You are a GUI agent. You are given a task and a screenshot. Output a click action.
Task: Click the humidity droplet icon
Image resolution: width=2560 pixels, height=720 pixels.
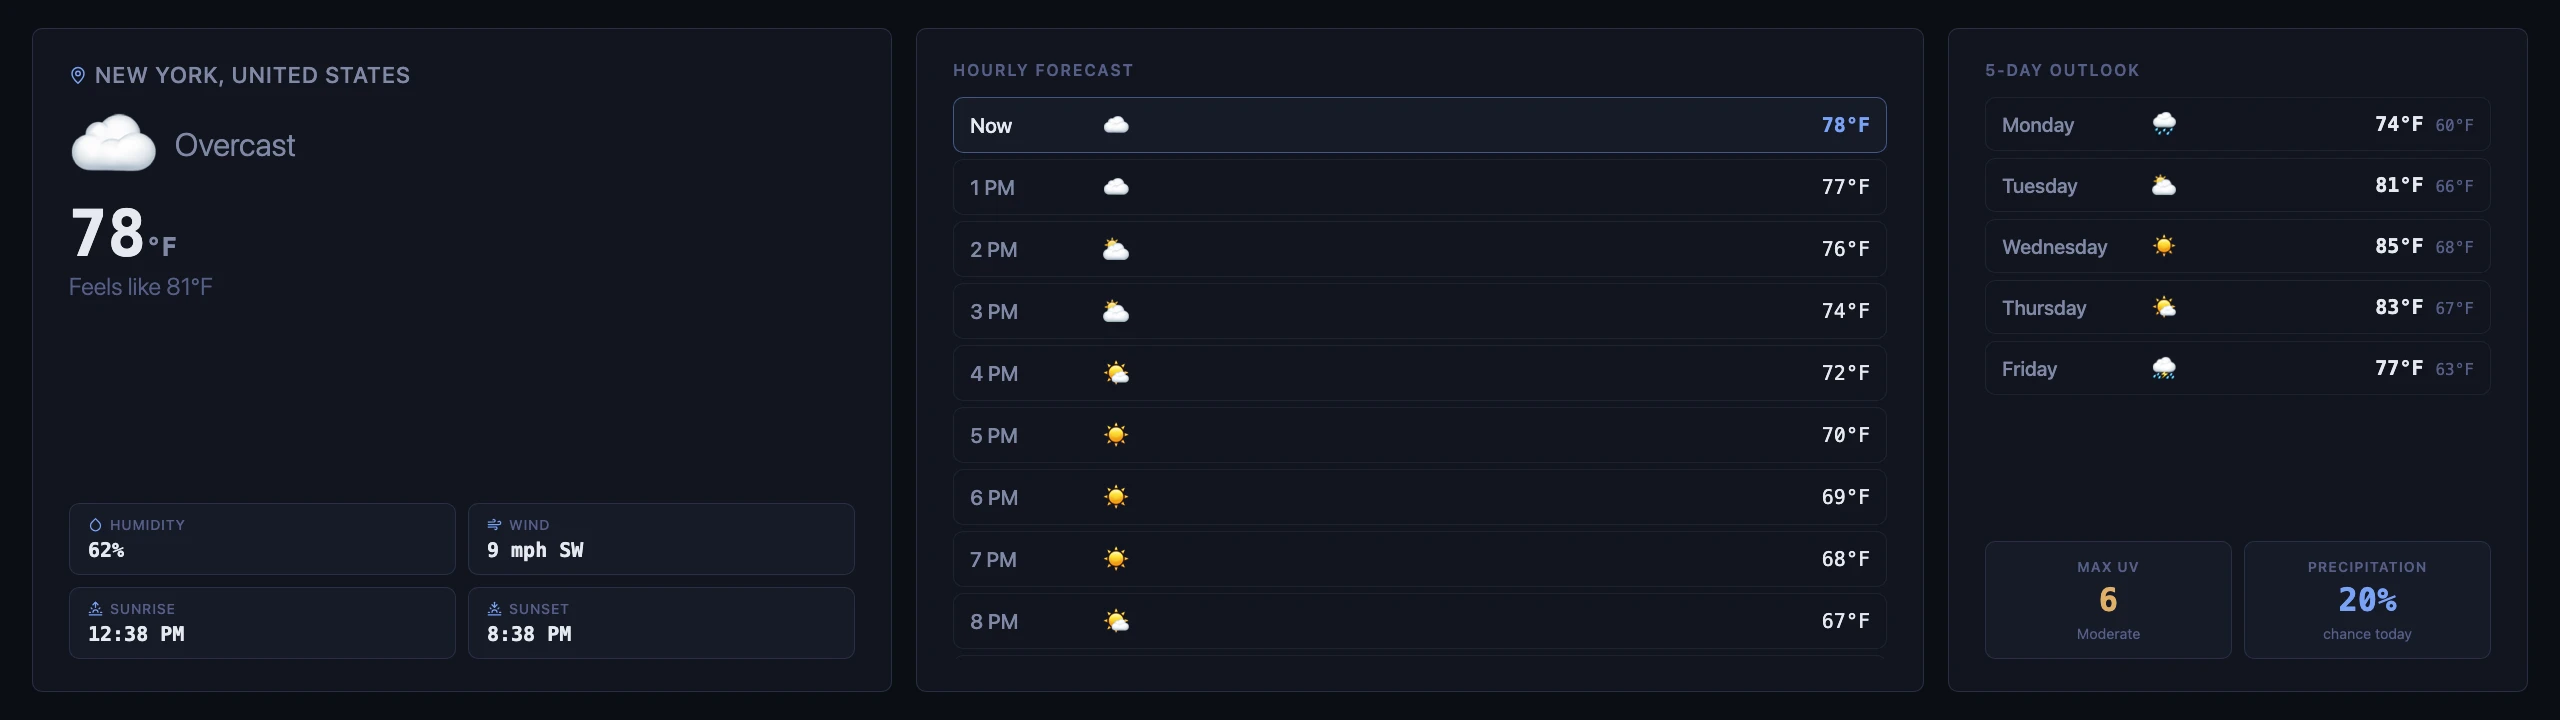96,525
